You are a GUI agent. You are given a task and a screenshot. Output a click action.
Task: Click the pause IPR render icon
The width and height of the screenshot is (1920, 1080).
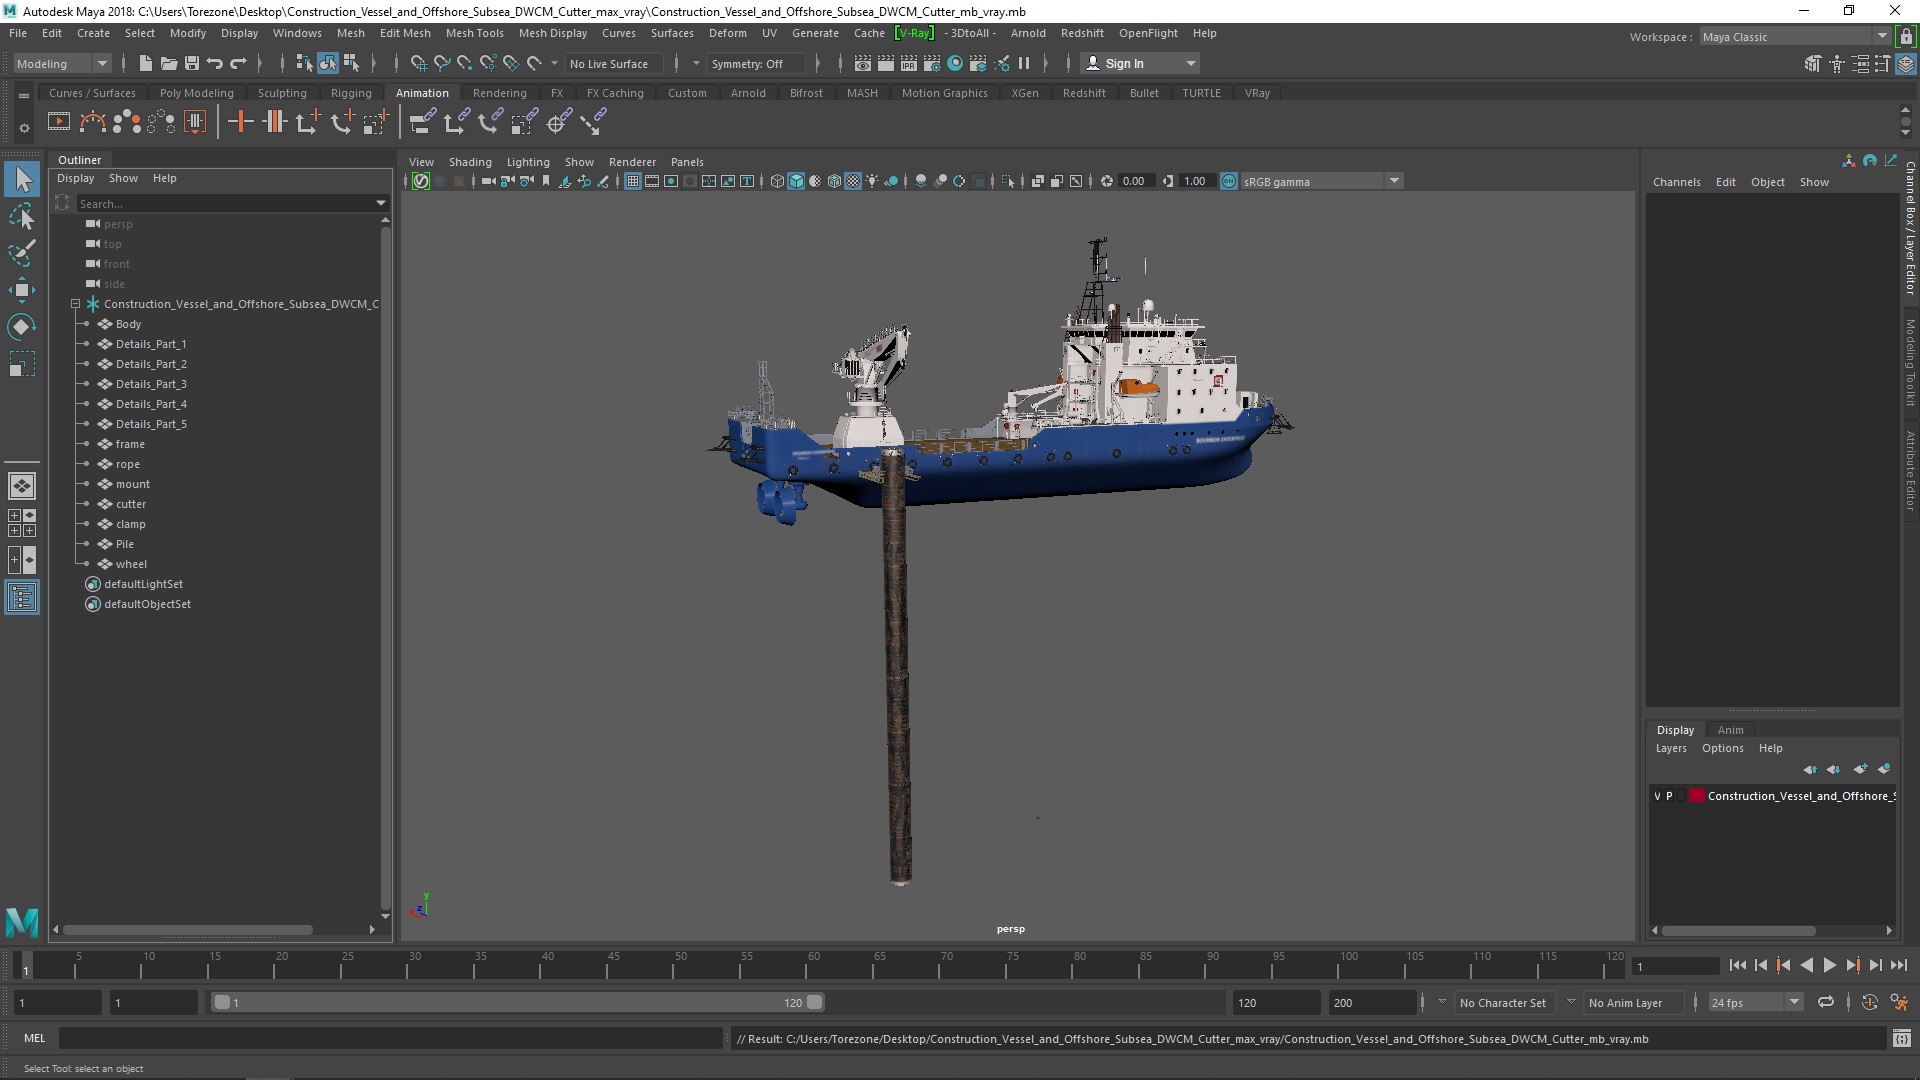[x=1024, y=63]
